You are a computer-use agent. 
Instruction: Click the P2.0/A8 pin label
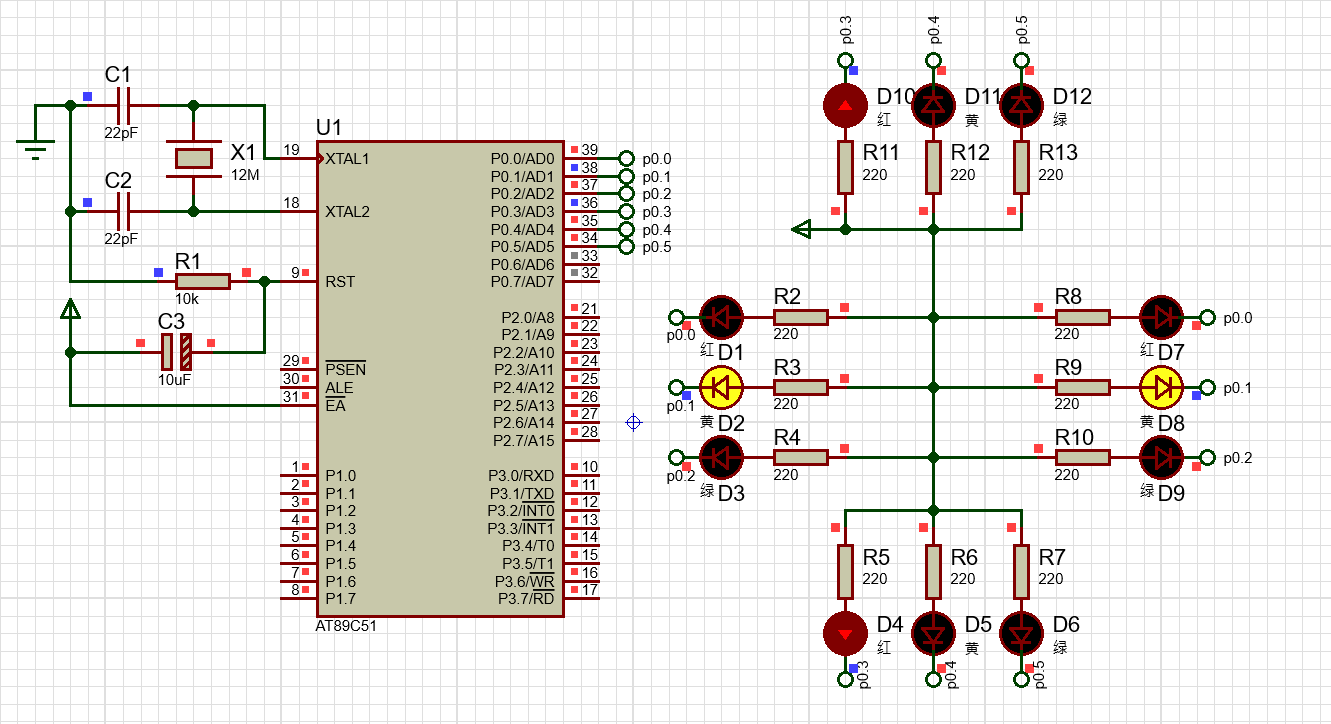(527, 318)
